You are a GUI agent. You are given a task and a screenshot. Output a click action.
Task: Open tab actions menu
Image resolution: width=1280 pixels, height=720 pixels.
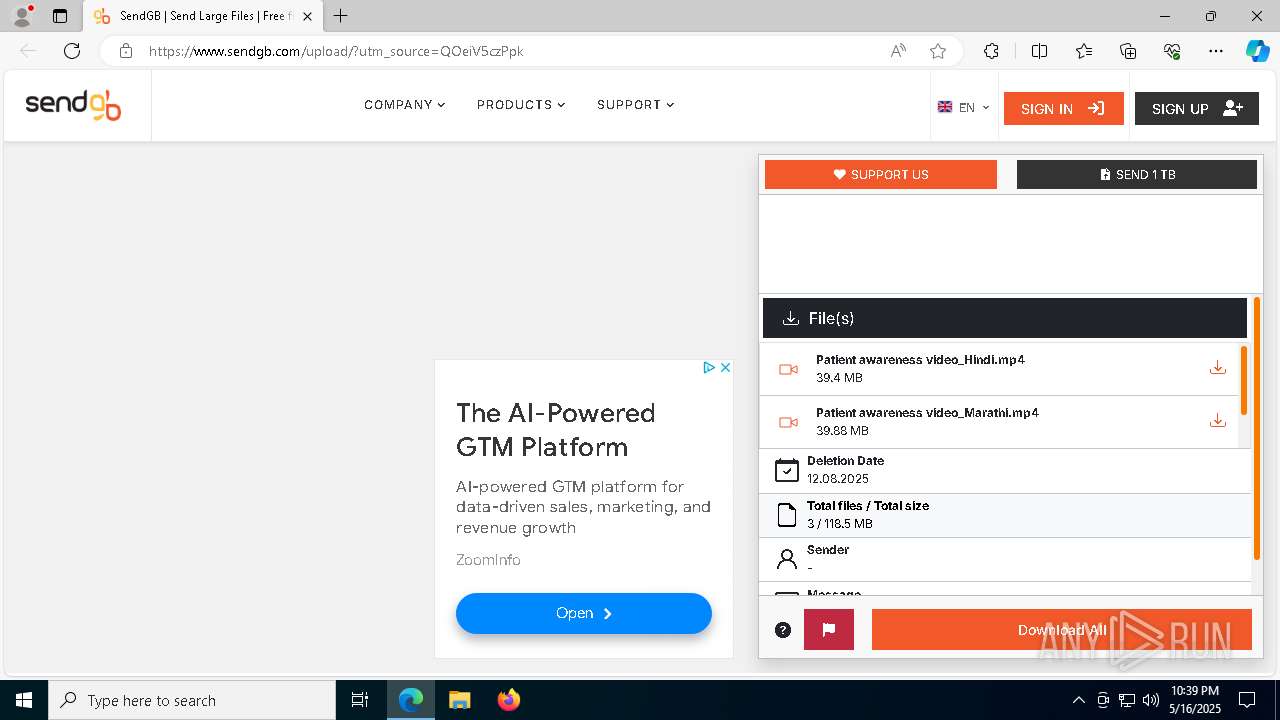click(60, 16)
